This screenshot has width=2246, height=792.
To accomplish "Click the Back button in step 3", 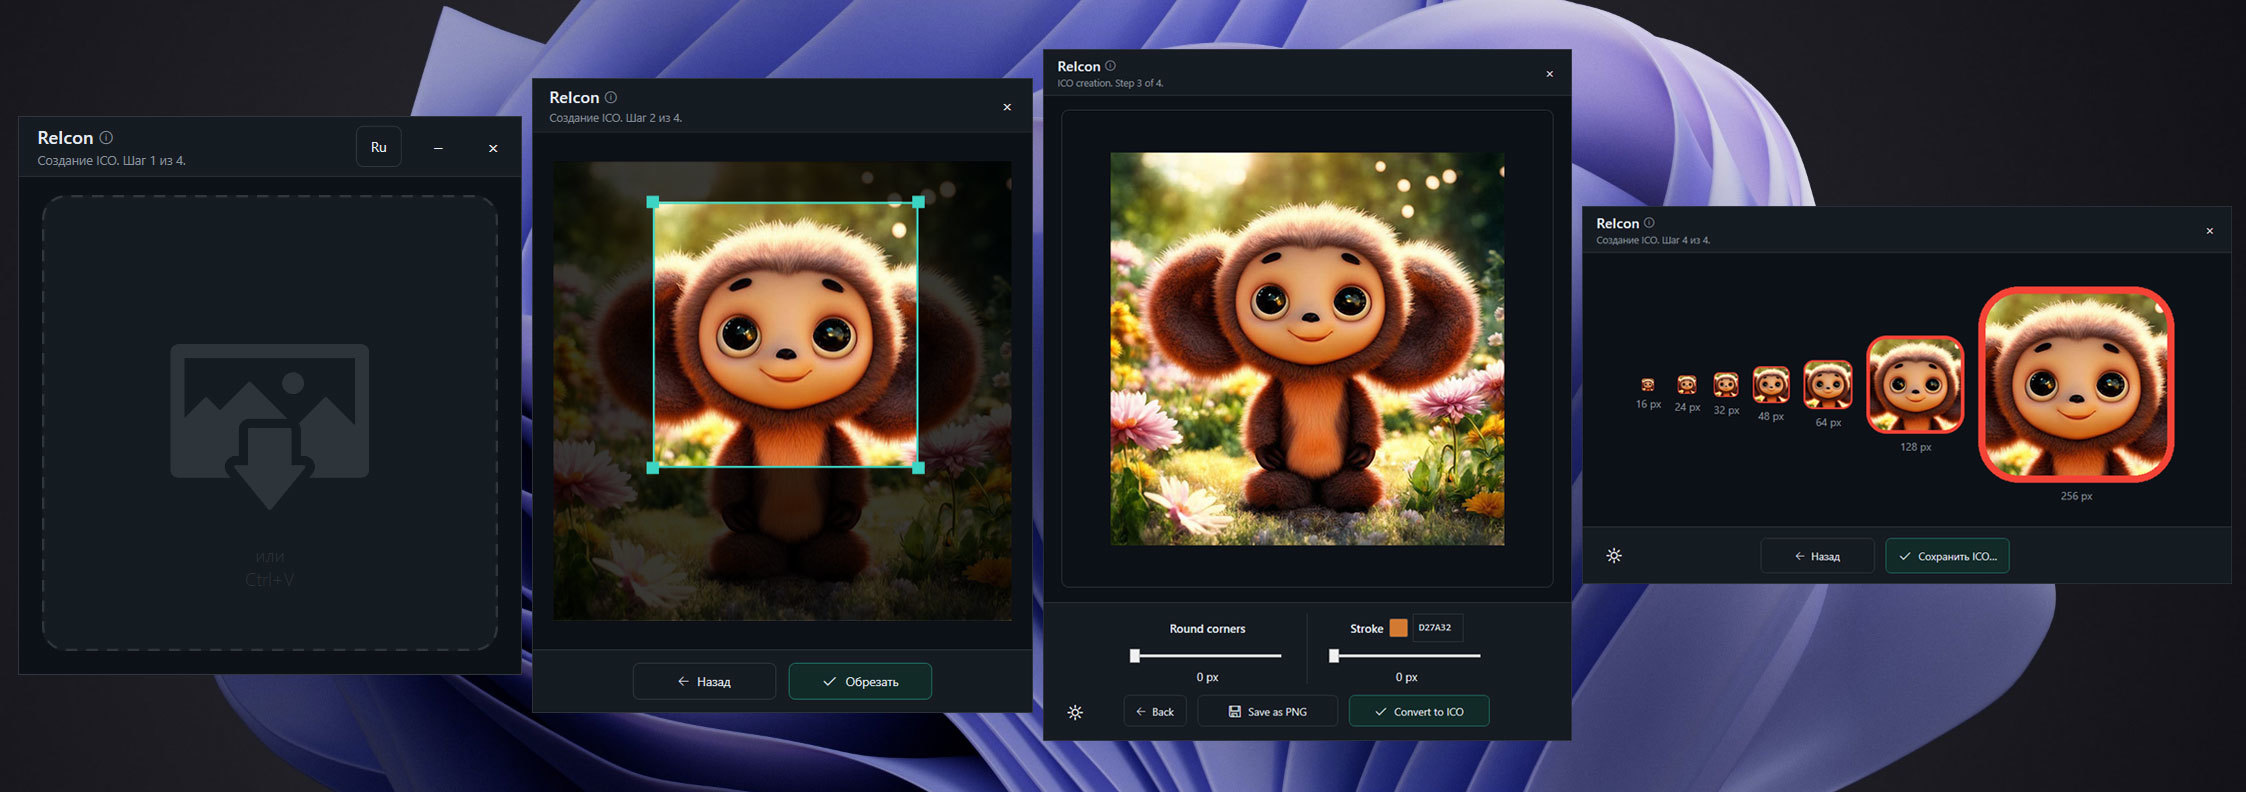I will [x=1155, y=711].
